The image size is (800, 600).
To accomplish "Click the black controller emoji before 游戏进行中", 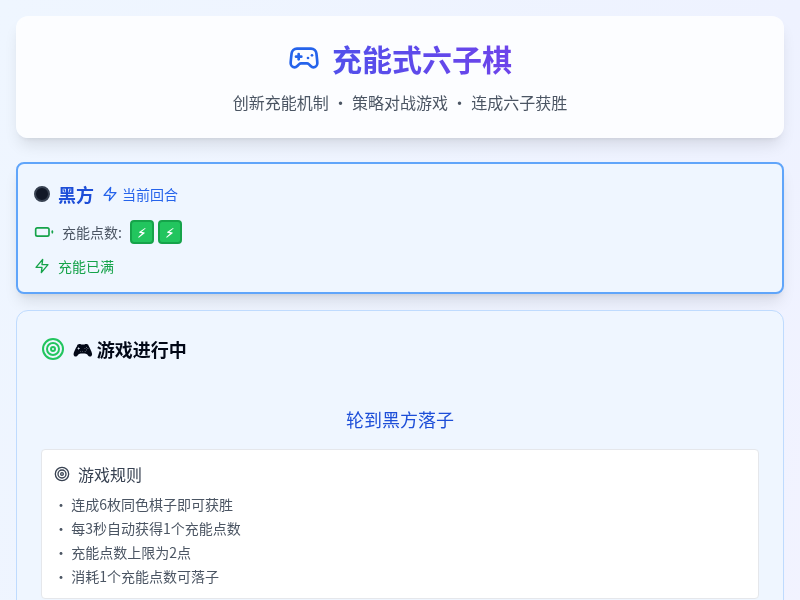I will pyautogui.click(x=83, y=351).
